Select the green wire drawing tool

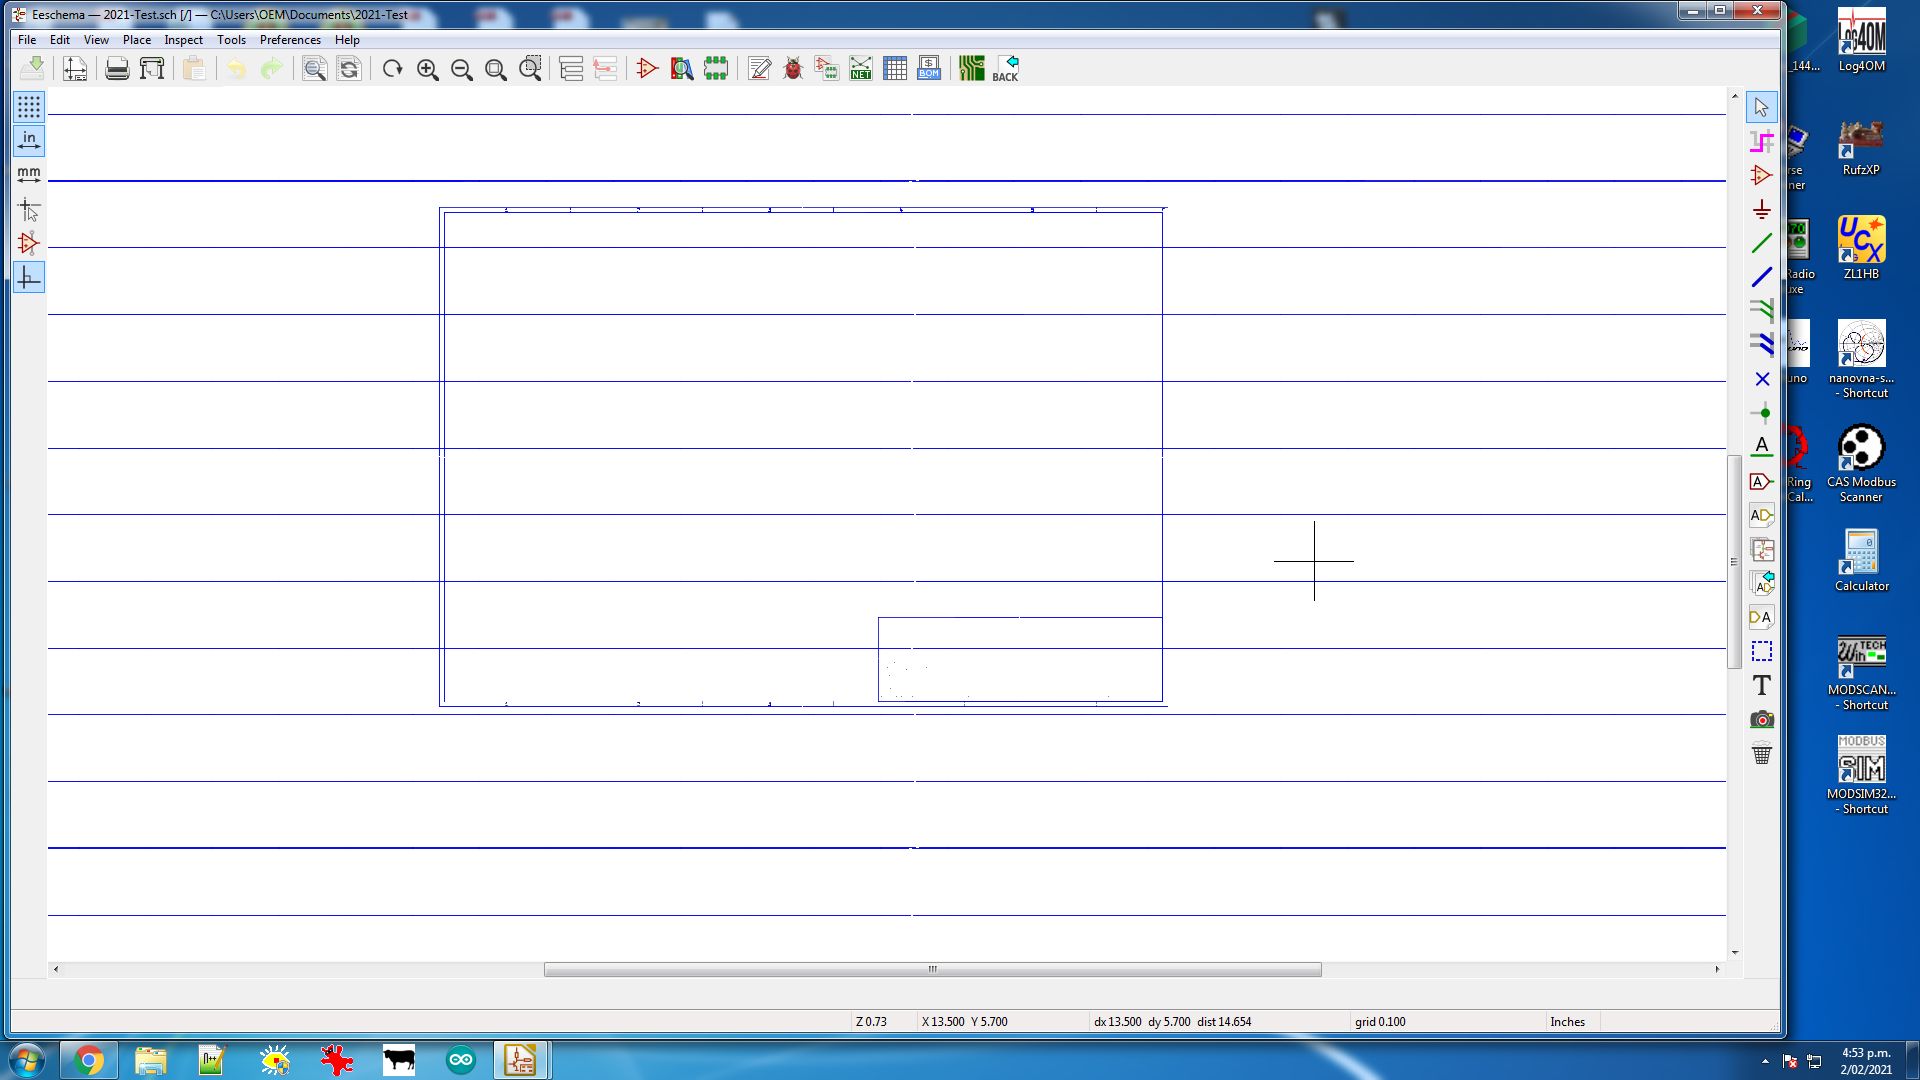point(1761,243)
